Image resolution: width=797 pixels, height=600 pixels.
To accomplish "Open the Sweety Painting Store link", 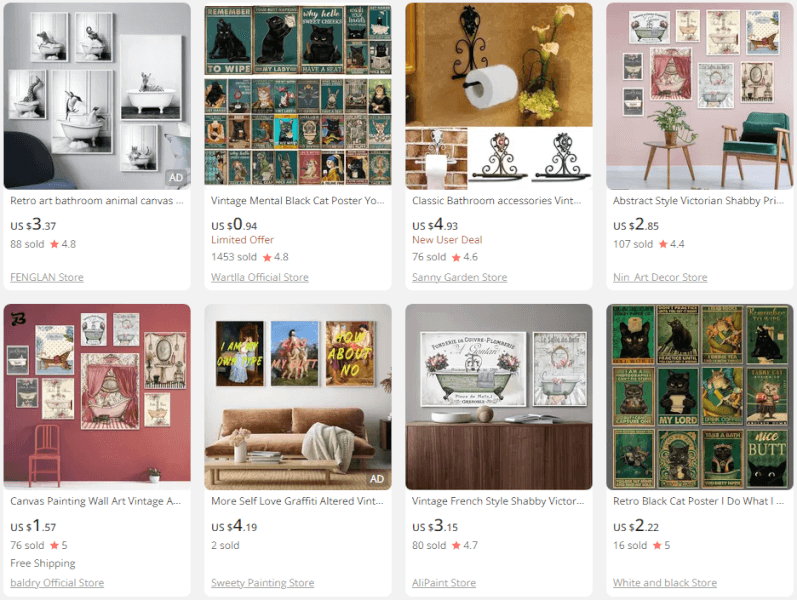I will tap(262, 583).
